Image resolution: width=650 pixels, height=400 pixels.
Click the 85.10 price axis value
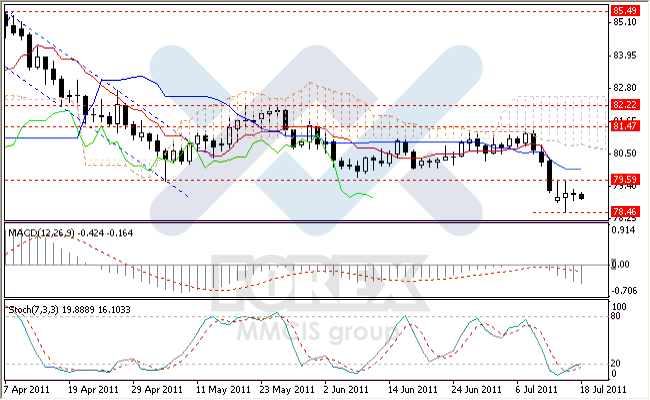click(x=625, y=22)
